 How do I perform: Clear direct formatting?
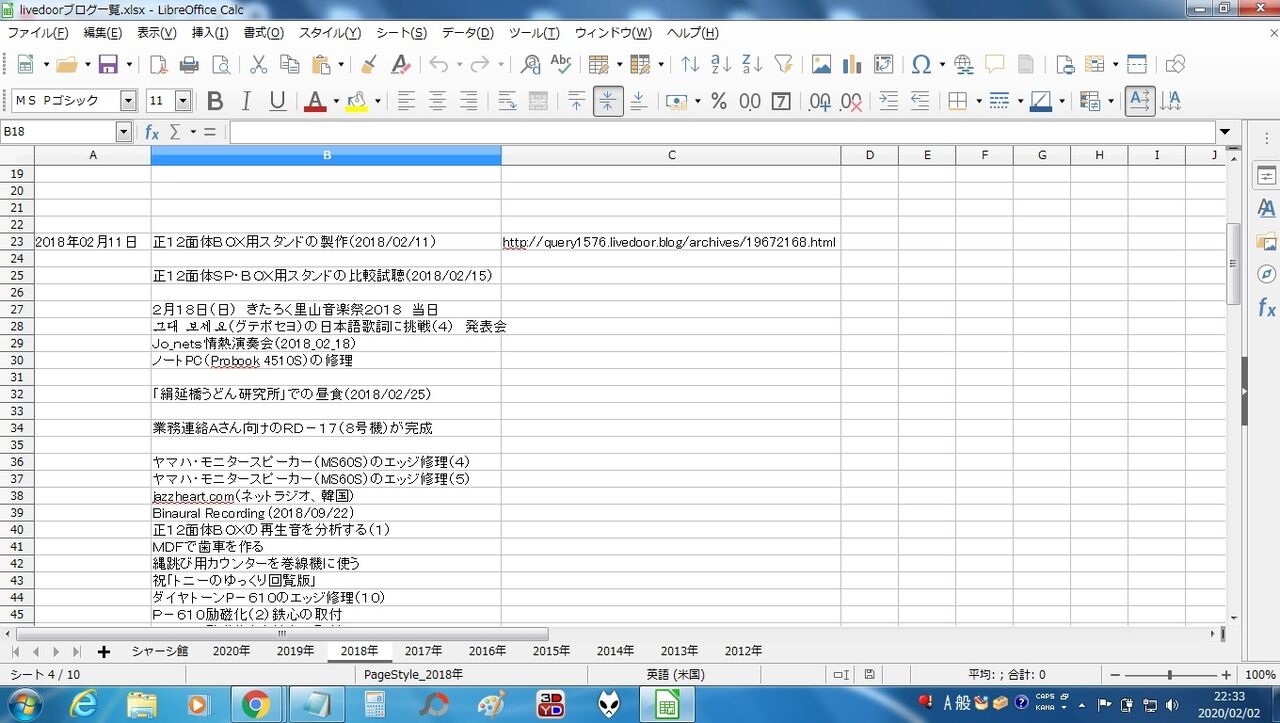[401, 65]
